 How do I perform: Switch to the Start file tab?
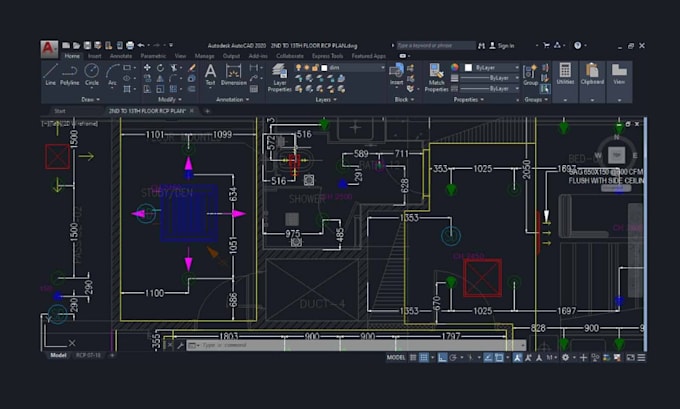tap(60, 111)
